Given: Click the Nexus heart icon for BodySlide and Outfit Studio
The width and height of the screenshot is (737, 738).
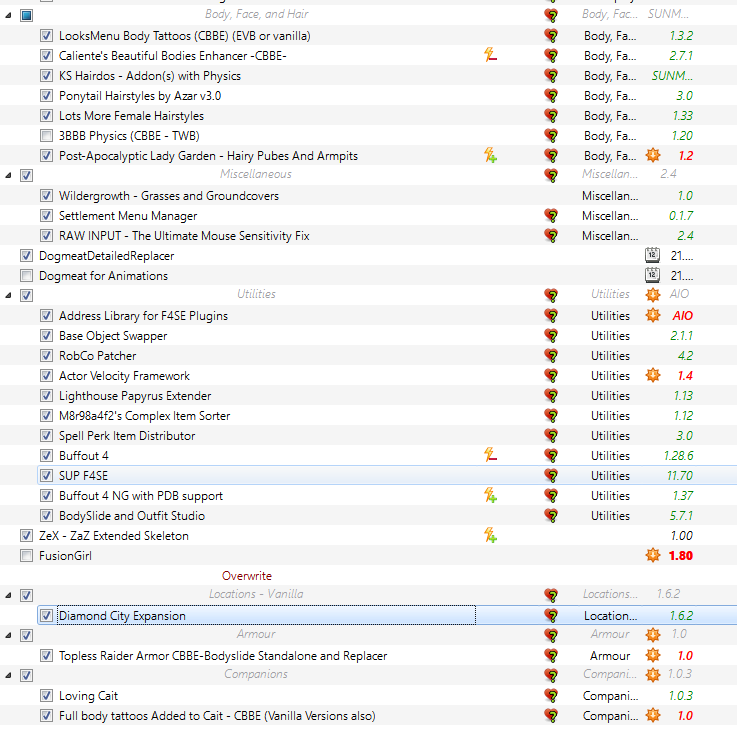Looking at the screenshot, I should pos(551,515).
